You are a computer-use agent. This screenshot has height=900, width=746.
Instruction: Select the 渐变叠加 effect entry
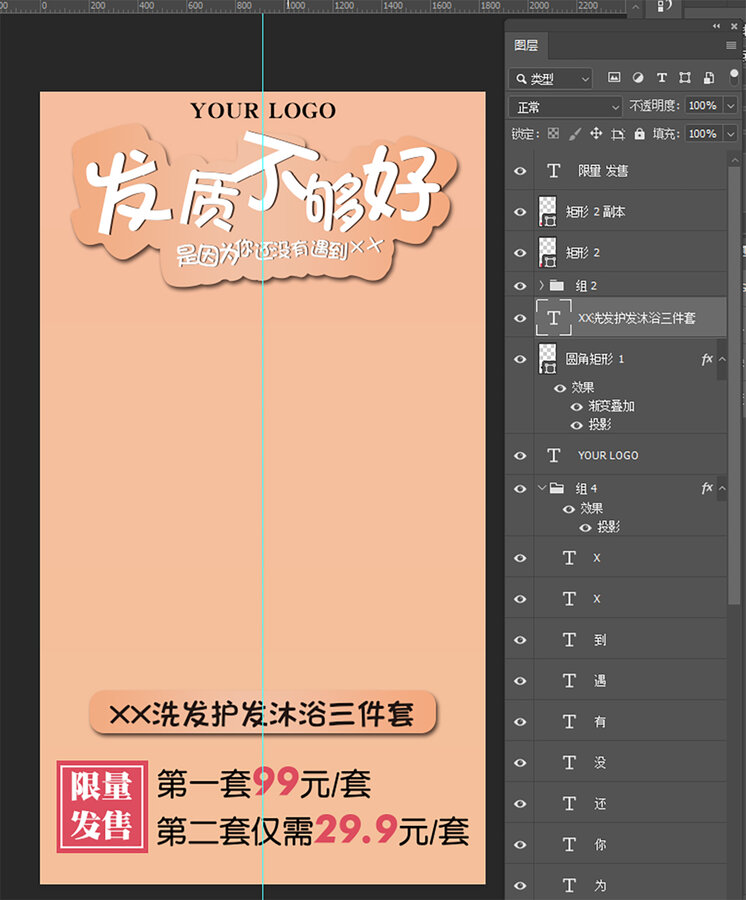coord(611,406)
